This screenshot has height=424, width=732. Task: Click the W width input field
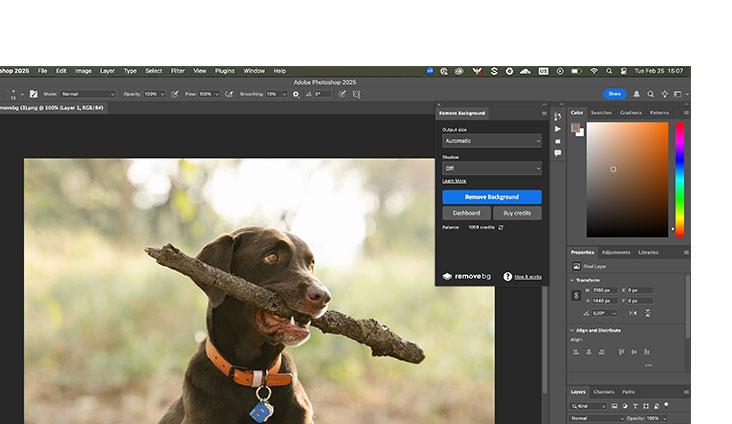(605, 290)
